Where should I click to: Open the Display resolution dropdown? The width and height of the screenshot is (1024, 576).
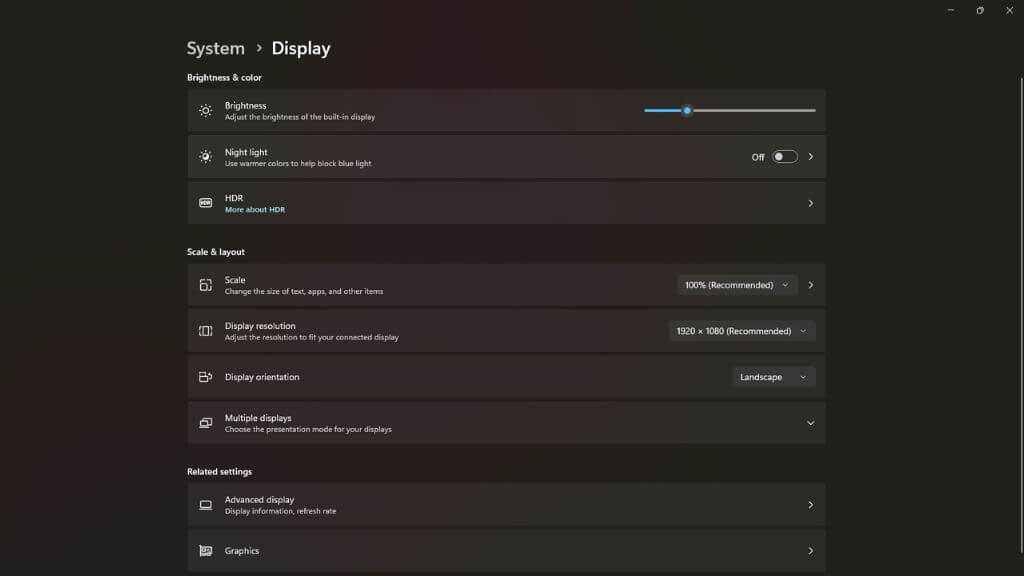point(741,331)
